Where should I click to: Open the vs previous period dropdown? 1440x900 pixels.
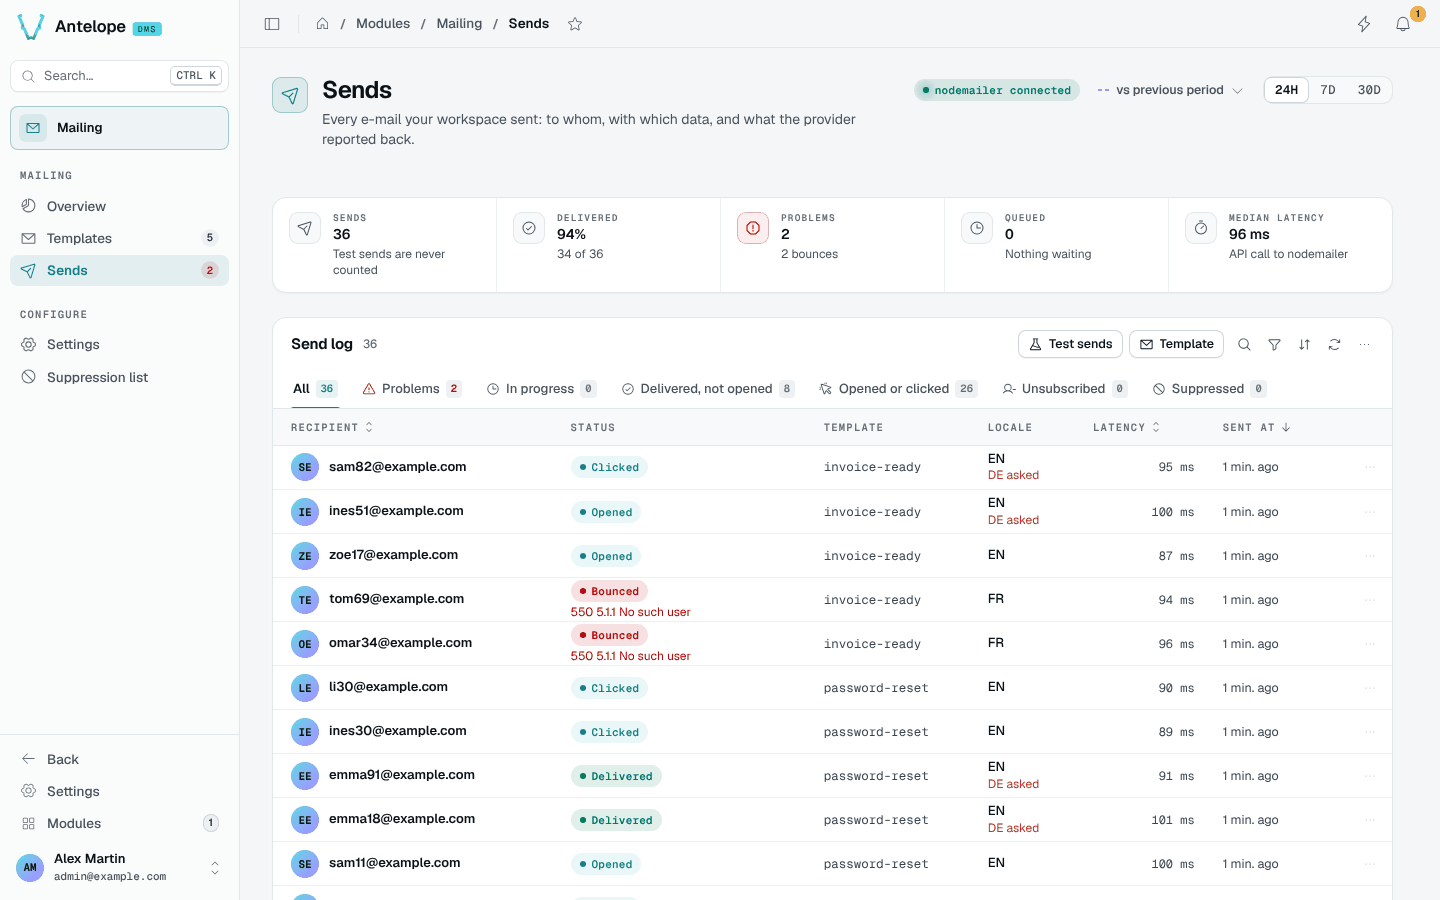[x=1170, y=90]
